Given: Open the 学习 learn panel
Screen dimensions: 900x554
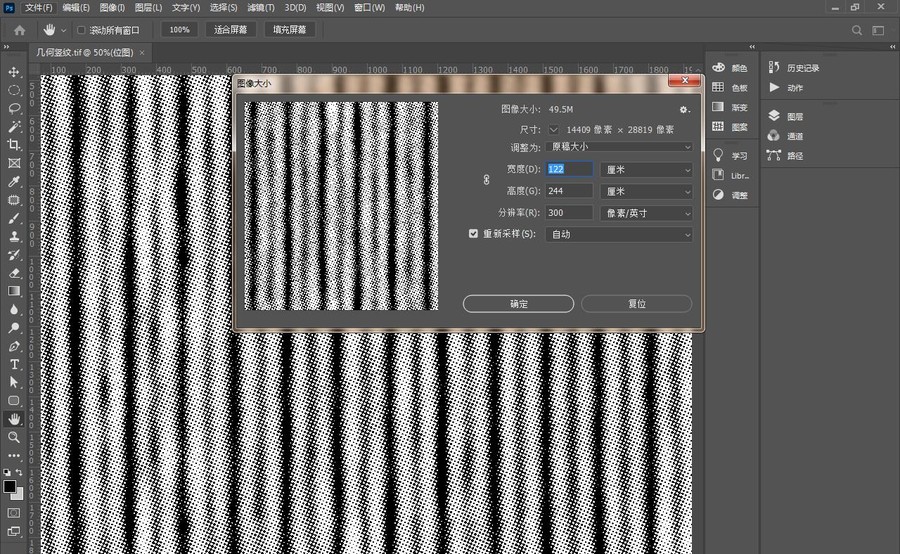Looking at the screenshot, I should [x=730, y=156].
